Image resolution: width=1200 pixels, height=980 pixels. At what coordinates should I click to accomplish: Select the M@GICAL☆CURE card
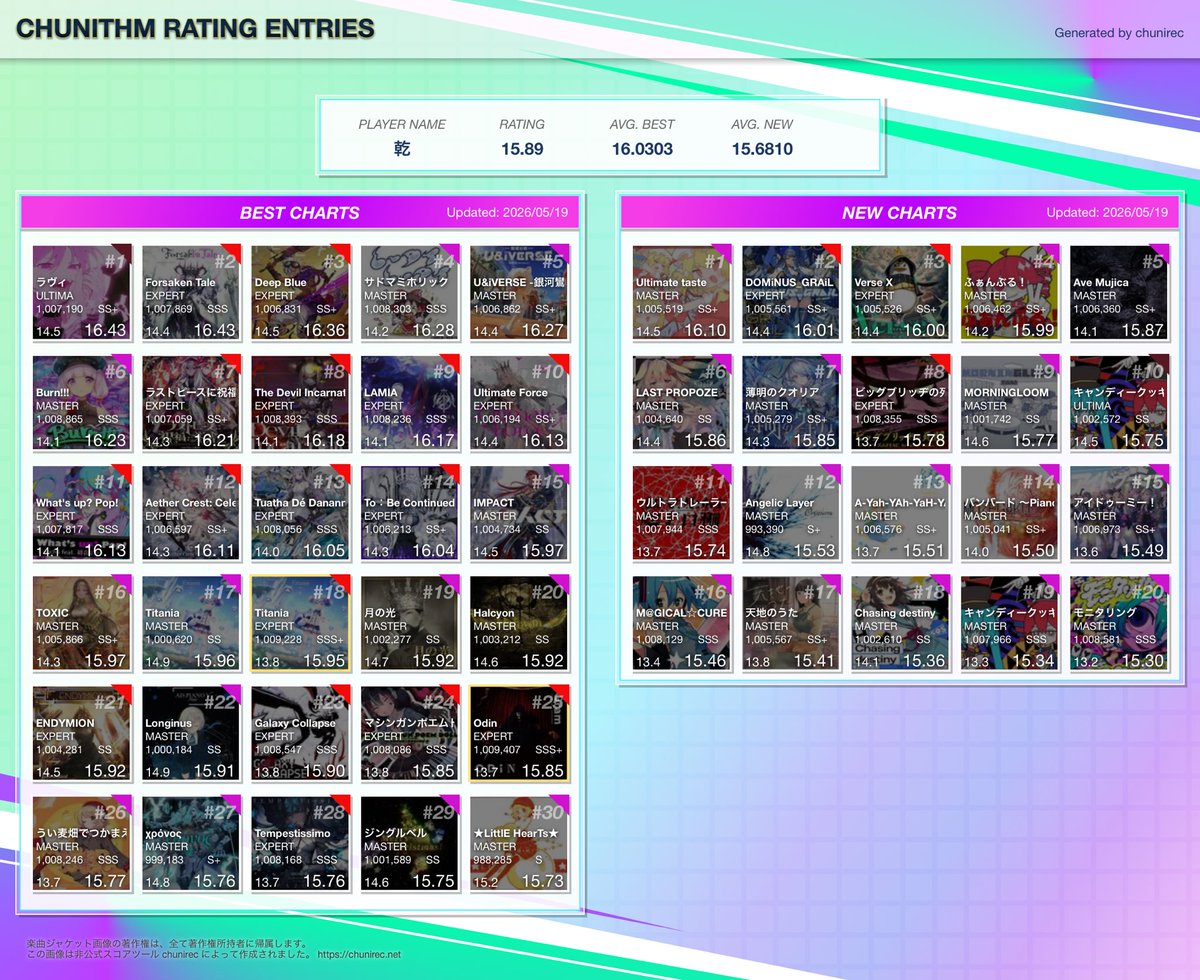[682, 622]
